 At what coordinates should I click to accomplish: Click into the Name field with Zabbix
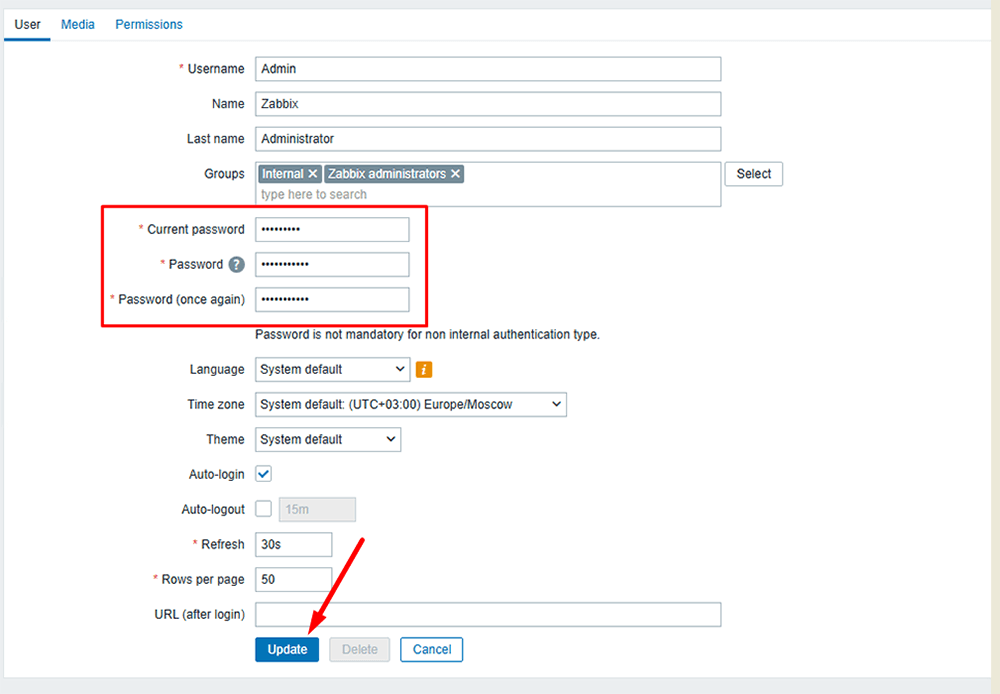point(488,104)
